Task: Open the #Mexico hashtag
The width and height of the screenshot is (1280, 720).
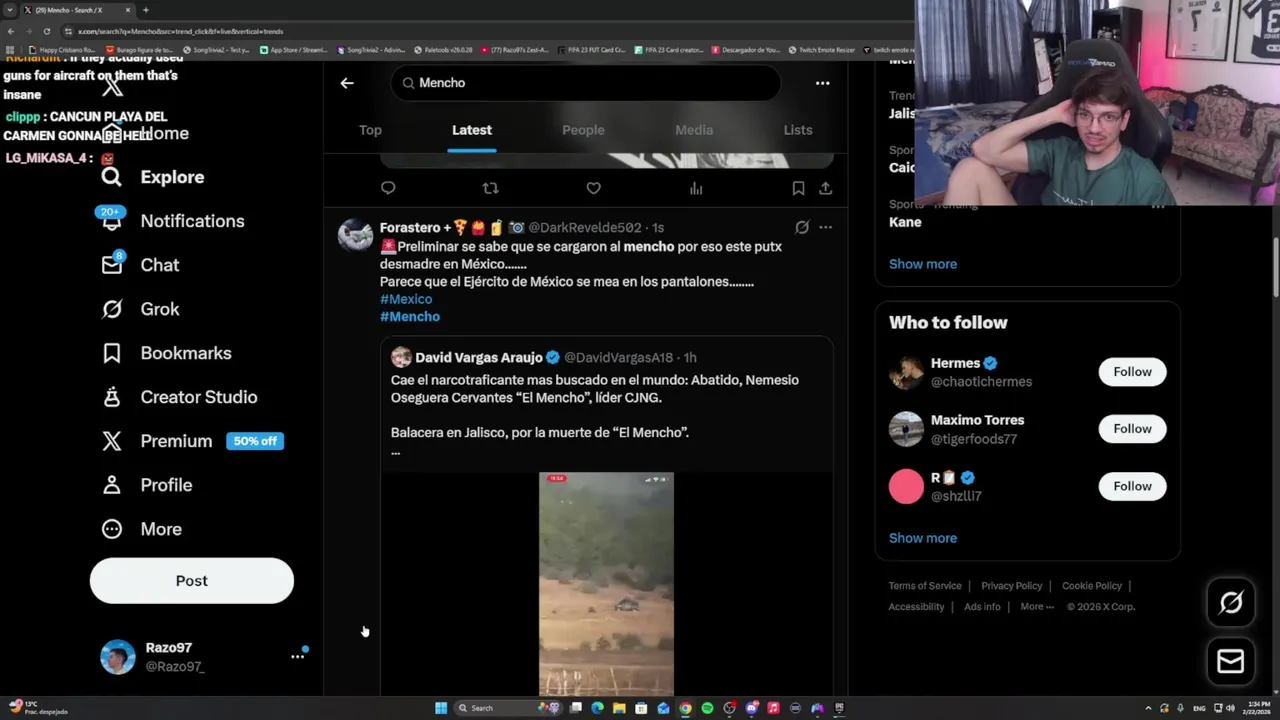Action: point(406,299)
